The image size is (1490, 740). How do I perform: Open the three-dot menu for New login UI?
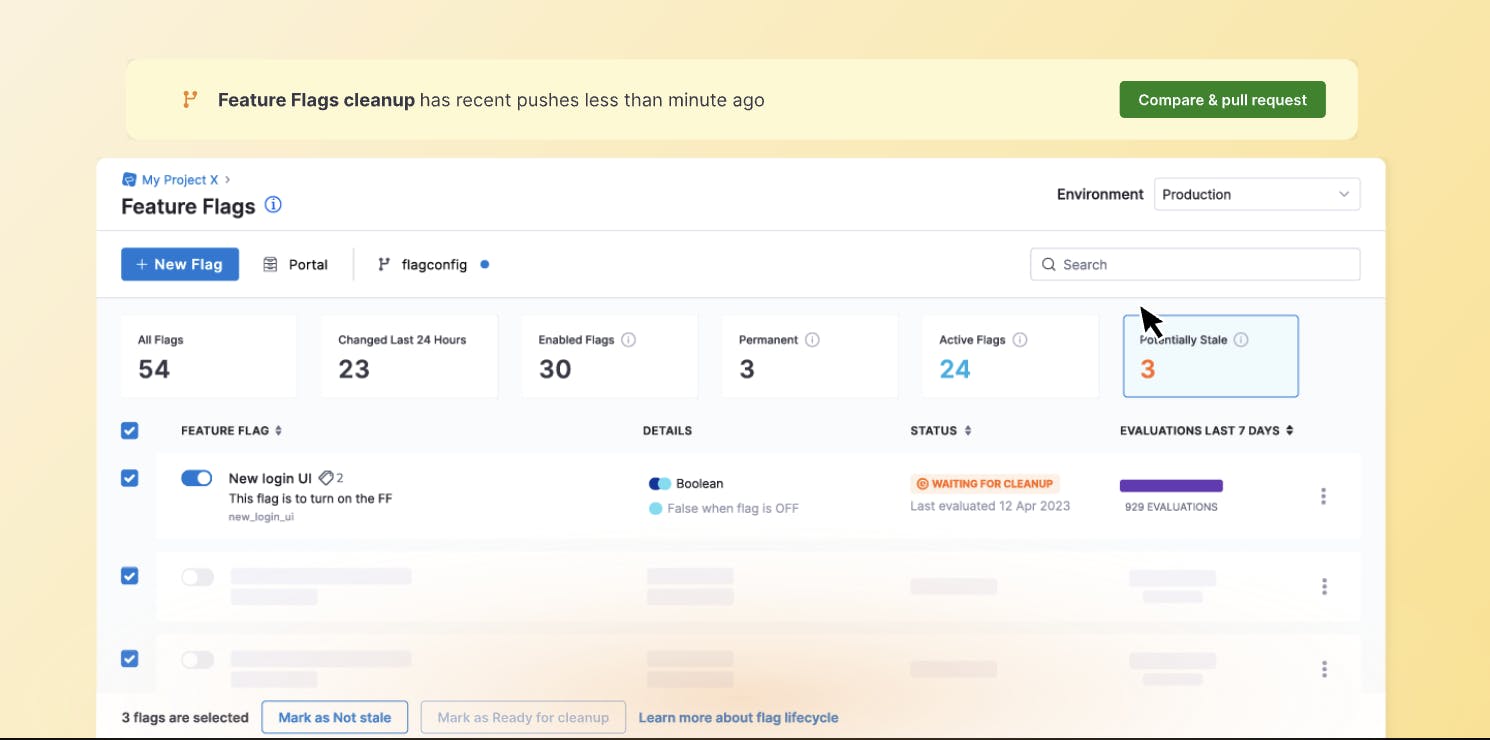pos(1323,496)
